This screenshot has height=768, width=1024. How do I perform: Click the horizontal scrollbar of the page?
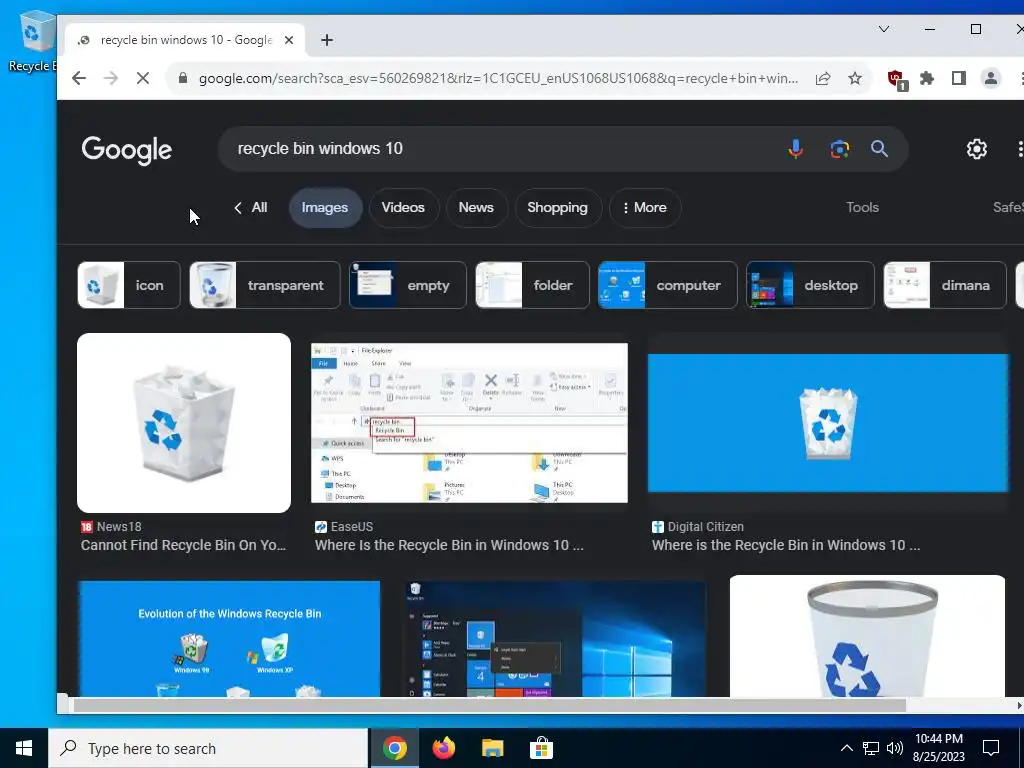(x=490, y=705)
